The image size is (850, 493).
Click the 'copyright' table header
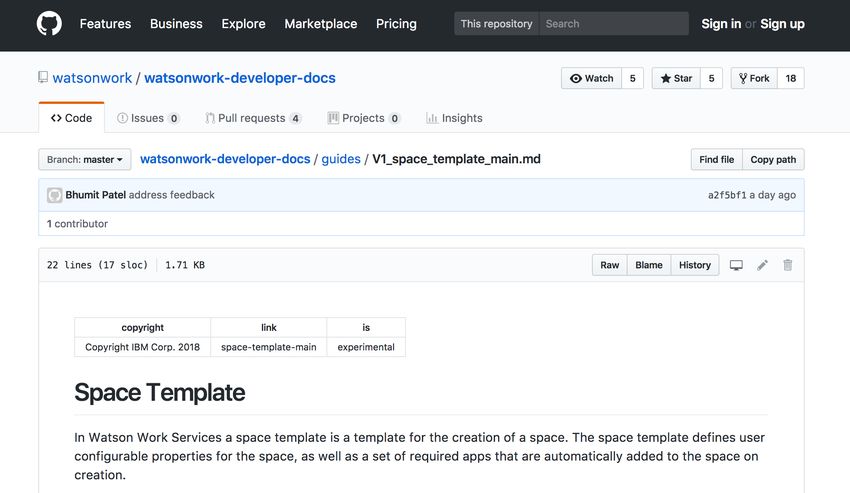143,328
